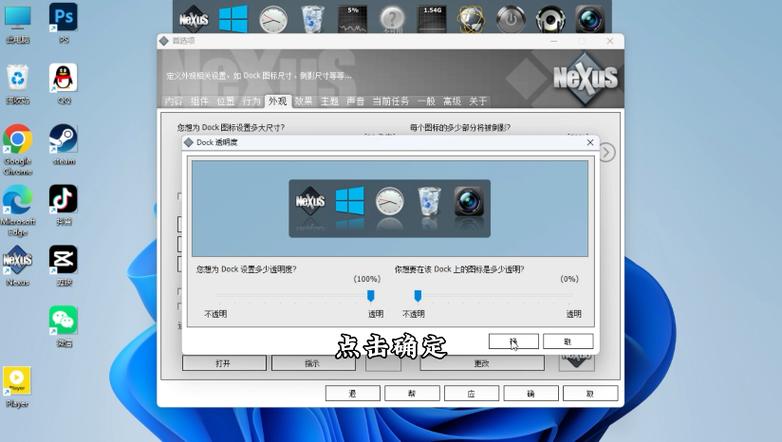Open the CapCut 剪映 desktop shortcut
Screen dimensions: 782x442
click(63, 265)
